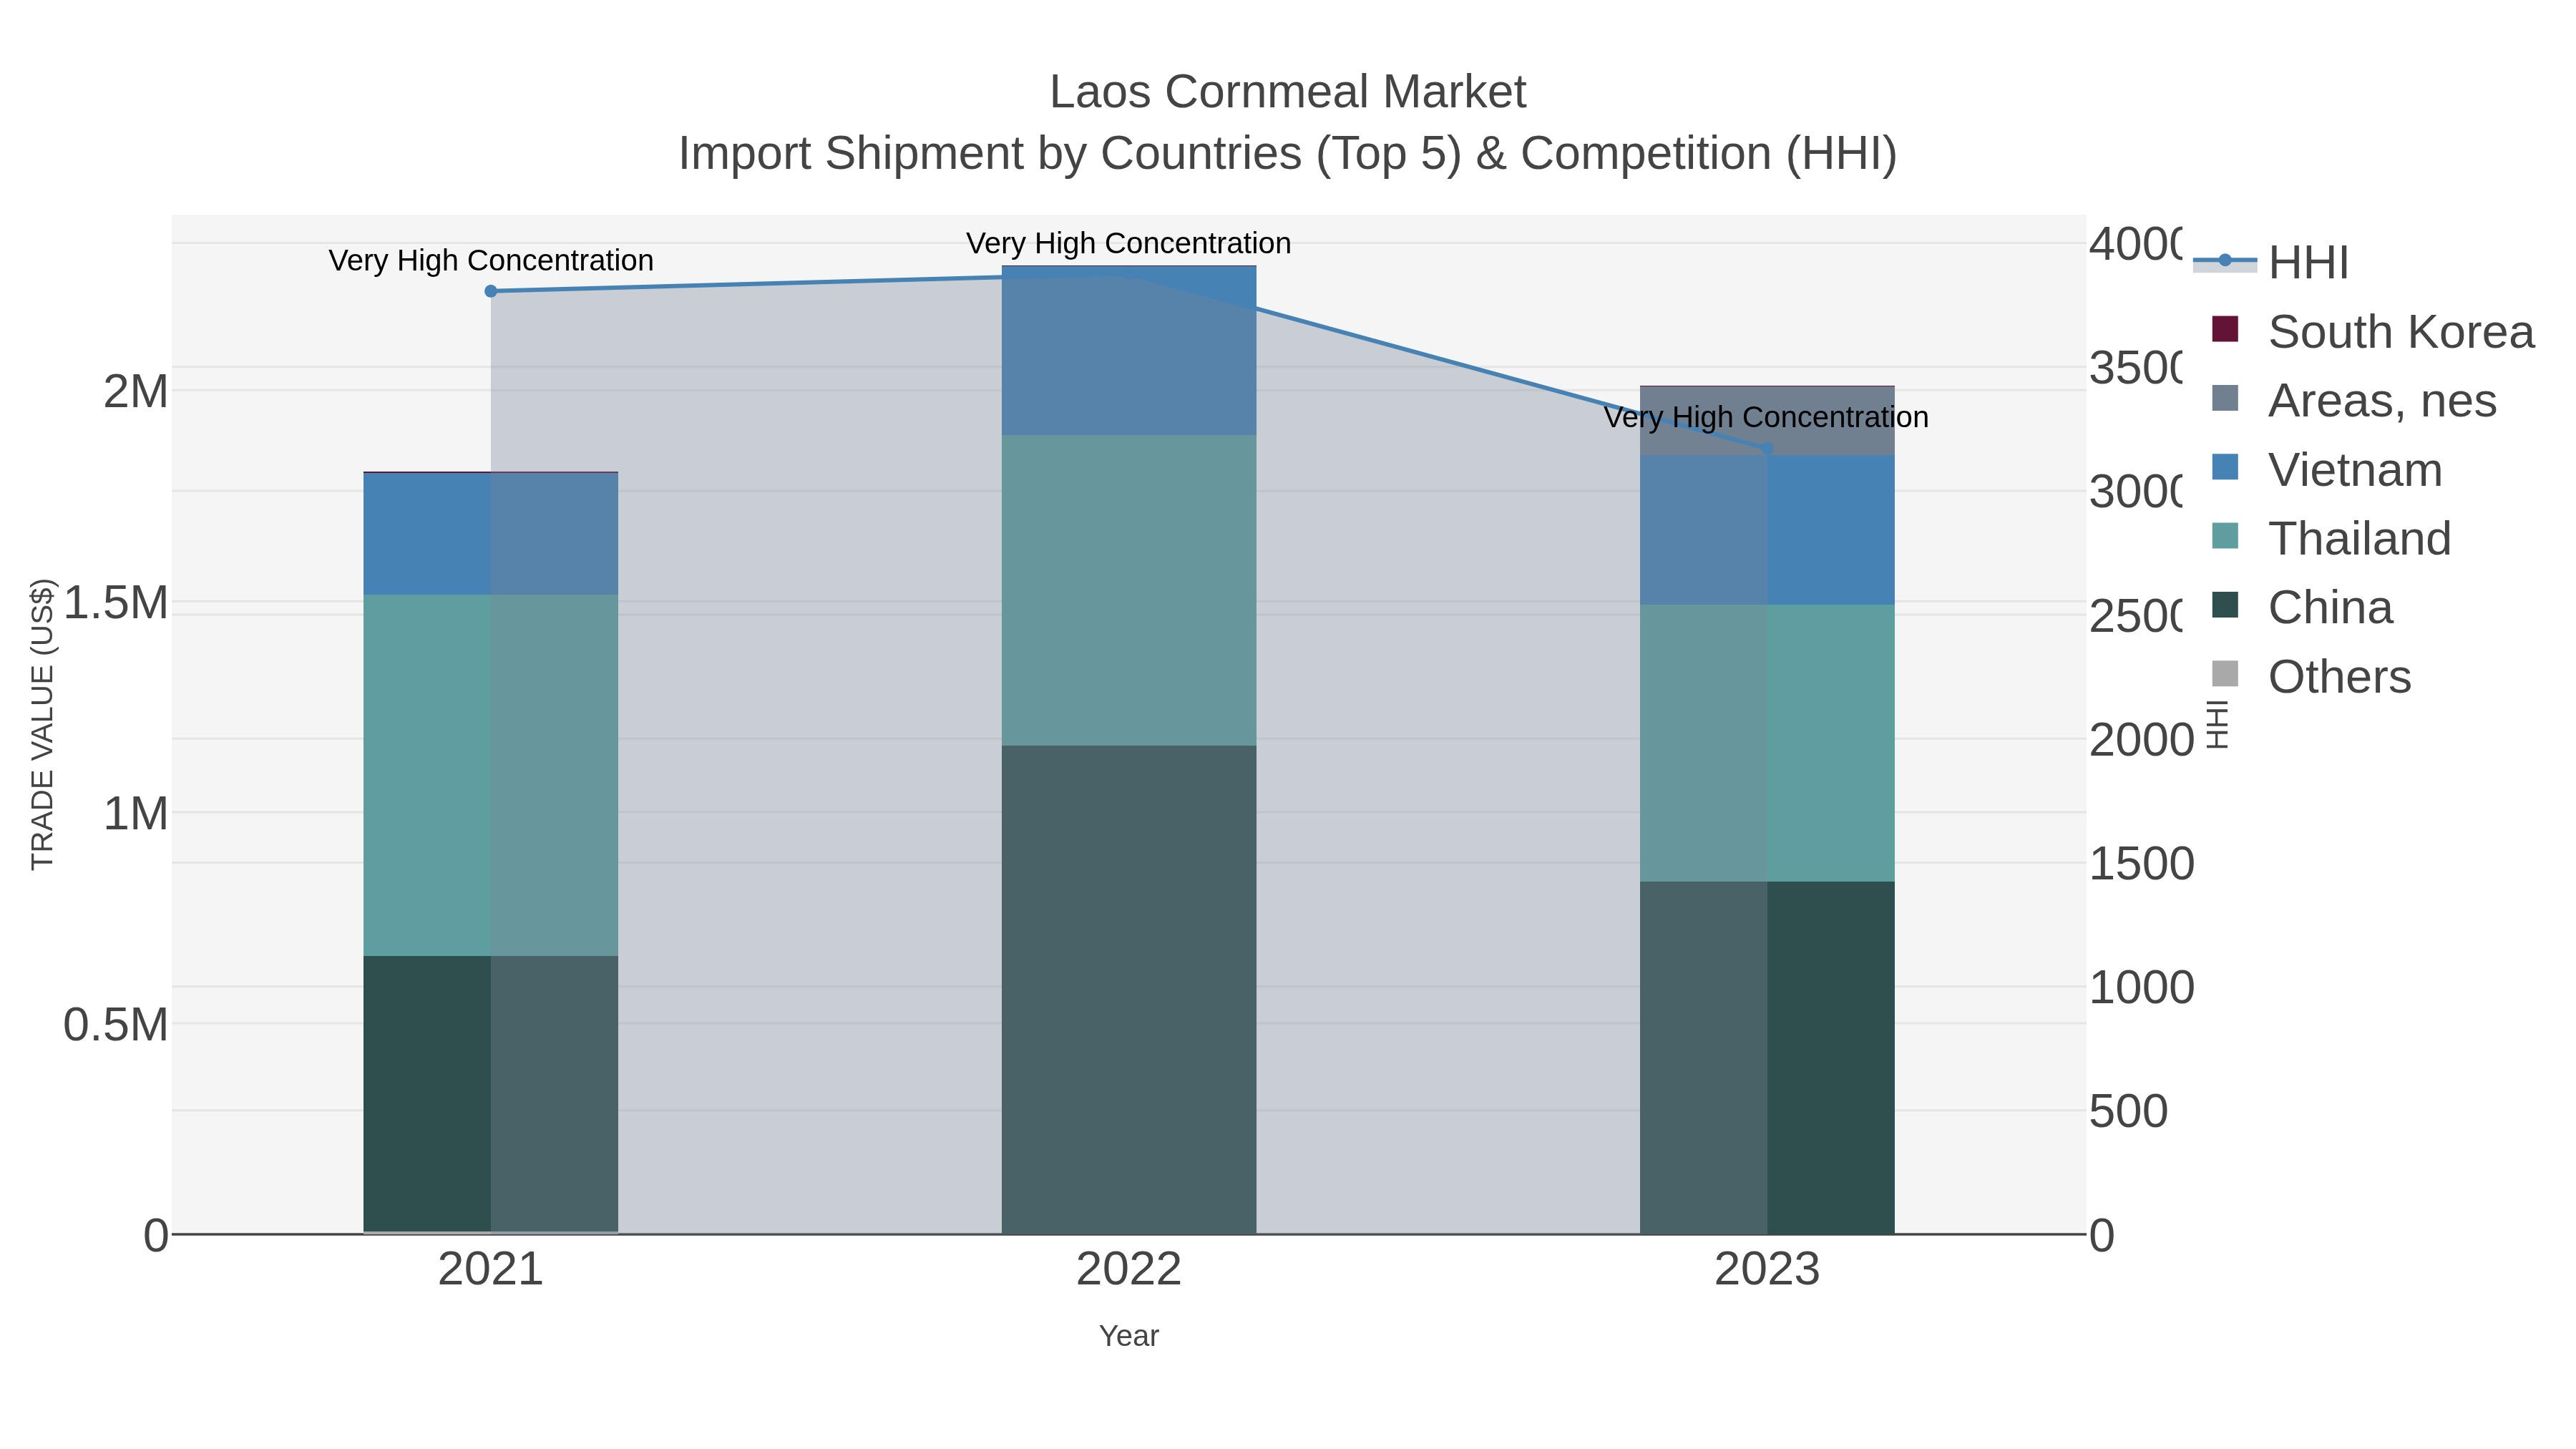
Task: Click the Thailand segment of 2021 bar
Action: click(x=491, y=775)
